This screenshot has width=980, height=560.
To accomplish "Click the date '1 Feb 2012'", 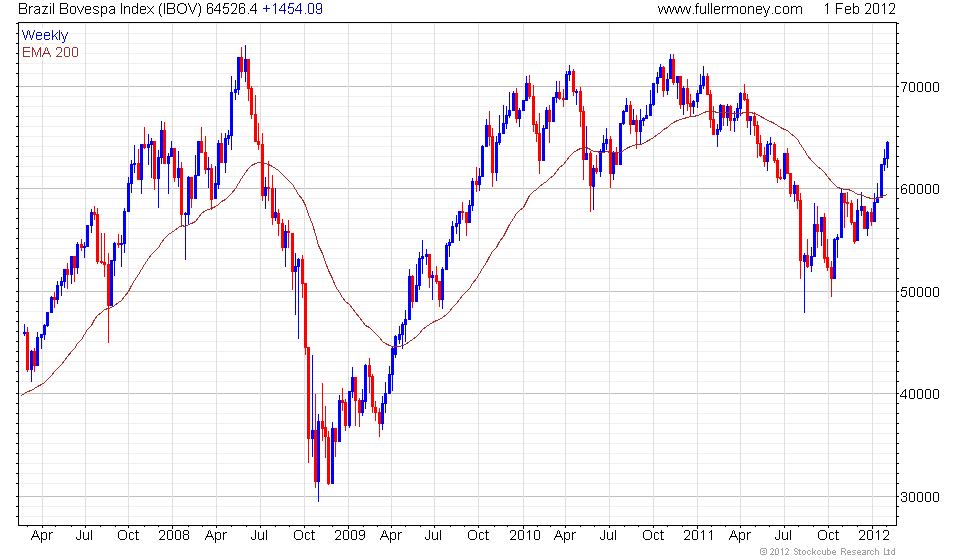I will tap(859, 9).
